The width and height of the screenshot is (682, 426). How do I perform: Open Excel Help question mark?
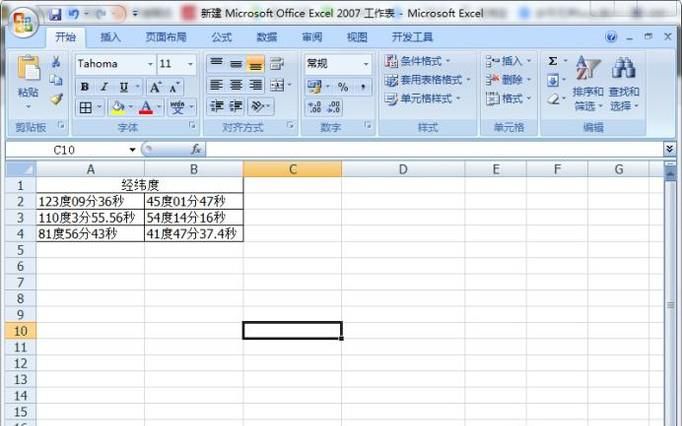tap(611, 37)
